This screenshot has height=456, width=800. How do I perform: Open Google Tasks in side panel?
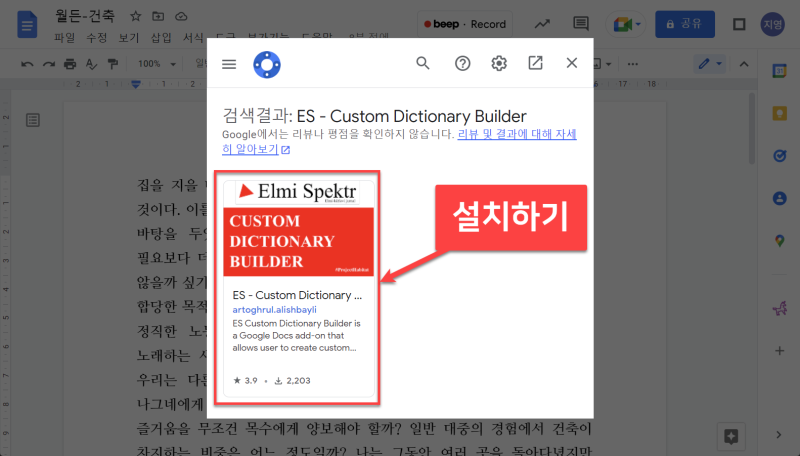point(780,156)
